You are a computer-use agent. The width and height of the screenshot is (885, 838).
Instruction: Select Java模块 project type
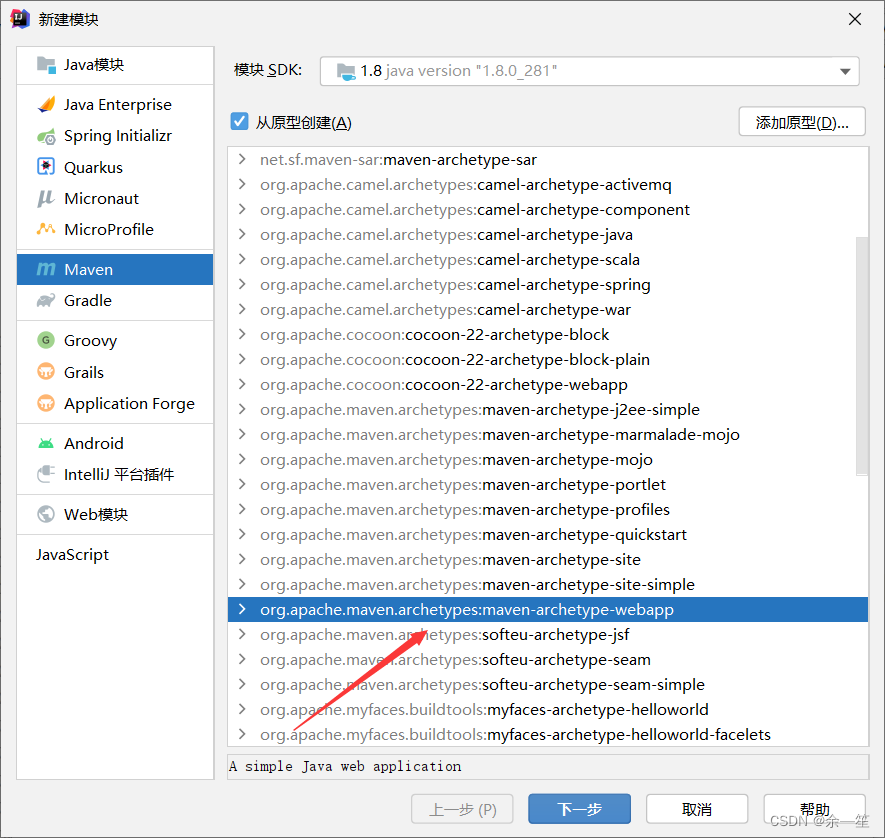(115, 65)
